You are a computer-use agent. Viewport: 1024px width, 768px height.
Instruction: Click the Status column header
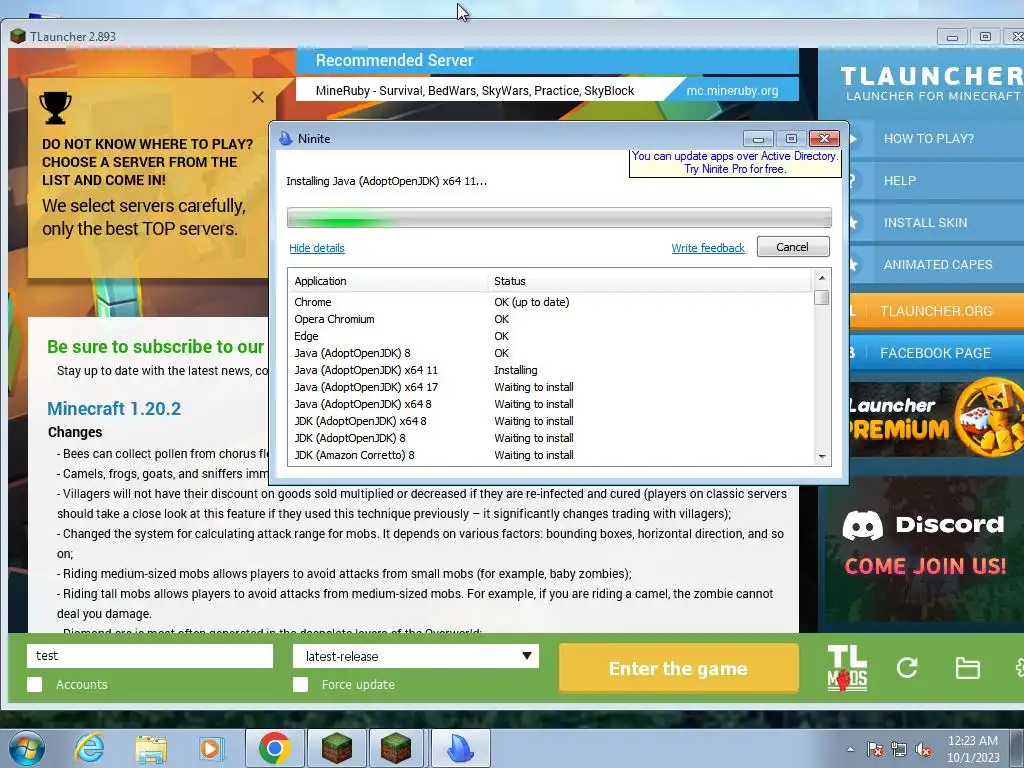tap(650, 281)
